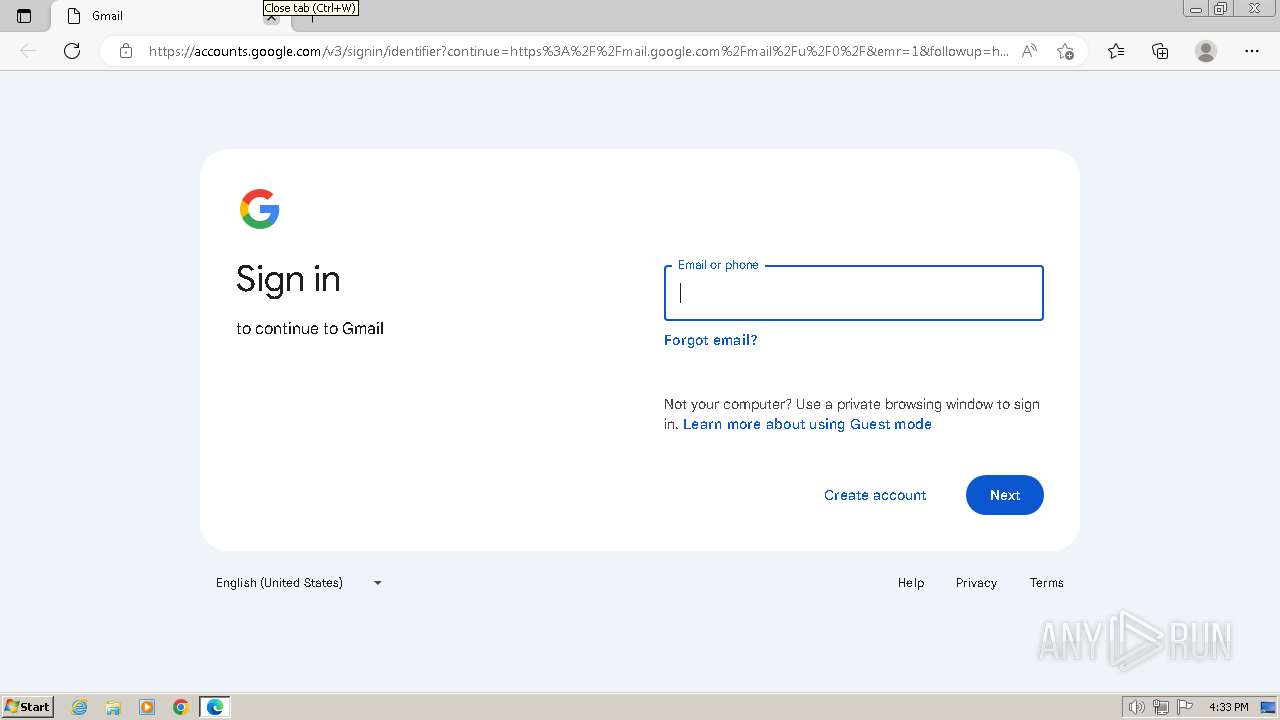Open Action Center flag tray icon
Viewport: 1280px width, 720px height.
(x=1185, y=707)
